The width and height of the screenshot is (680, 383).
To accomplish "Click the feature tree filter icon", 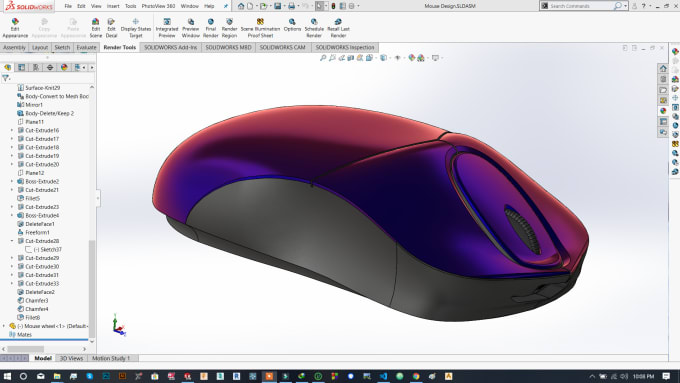I will 5,78.
